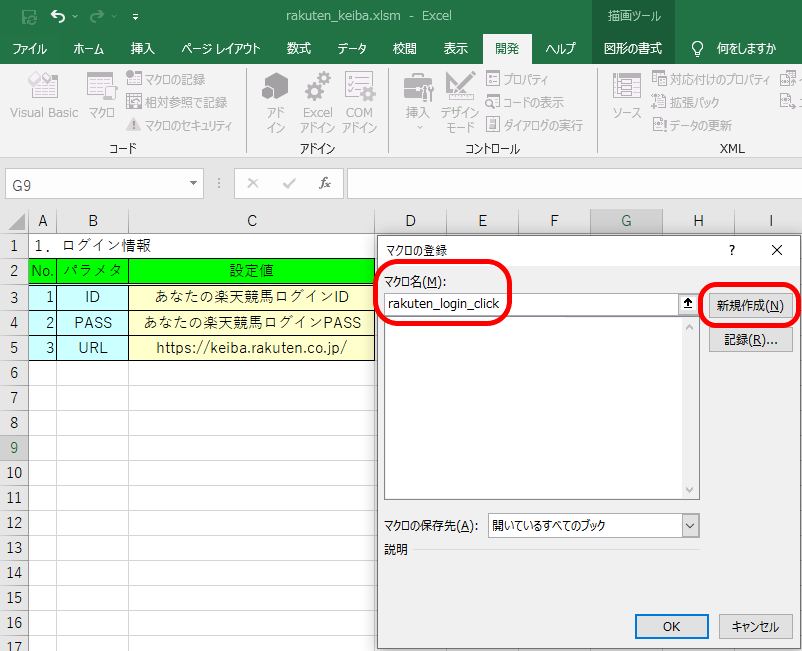This screenshot has height=651, width=802.
Task: Open the XML ソース pane
Action: pyautogui.click(x=627, y=96)
